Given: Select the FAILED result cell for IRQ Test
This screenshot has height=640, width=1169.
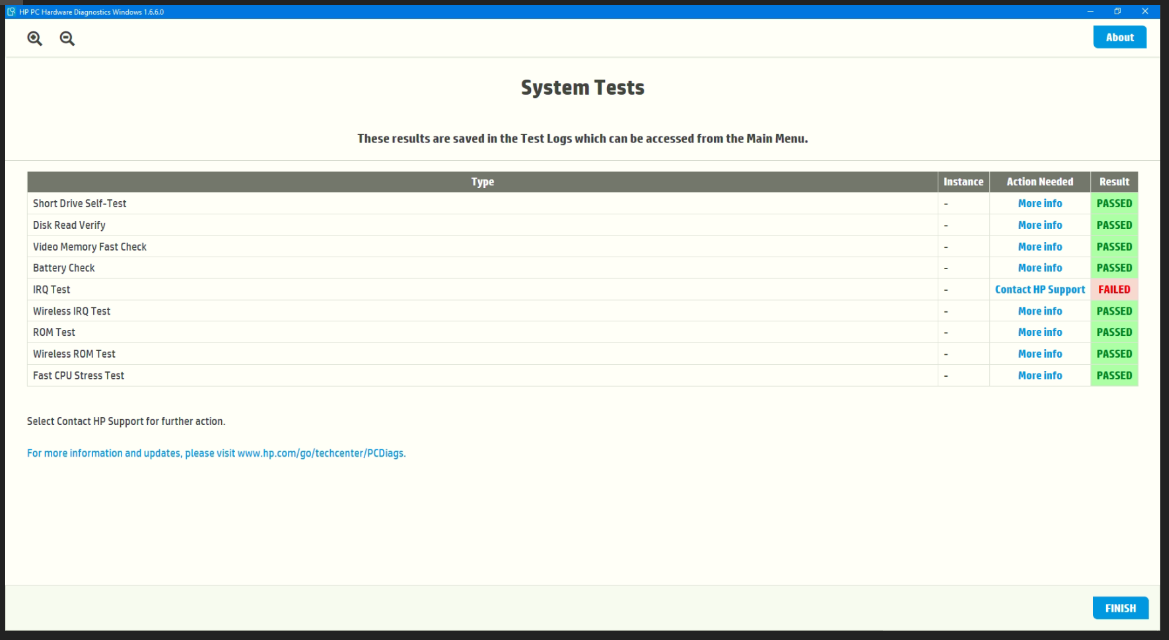Looking at the screenshot, I should click(x=1114, y=289).
